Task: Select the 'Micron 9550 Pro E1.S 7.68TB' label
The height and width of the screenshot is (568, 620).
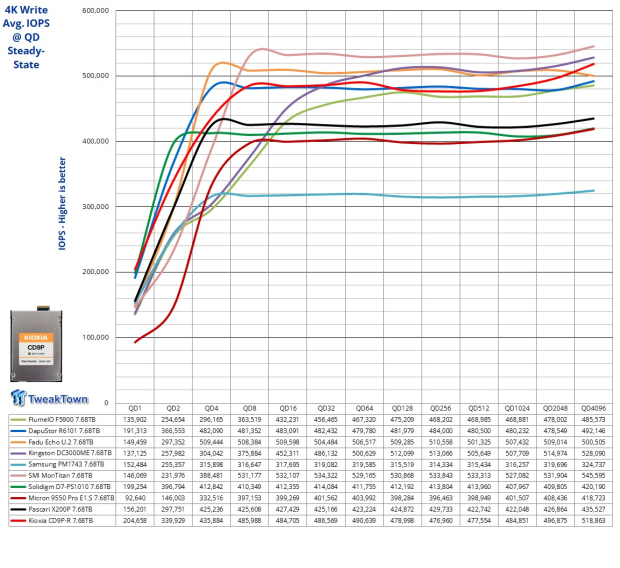Action: pyautogui.click(x=71, y=498)
